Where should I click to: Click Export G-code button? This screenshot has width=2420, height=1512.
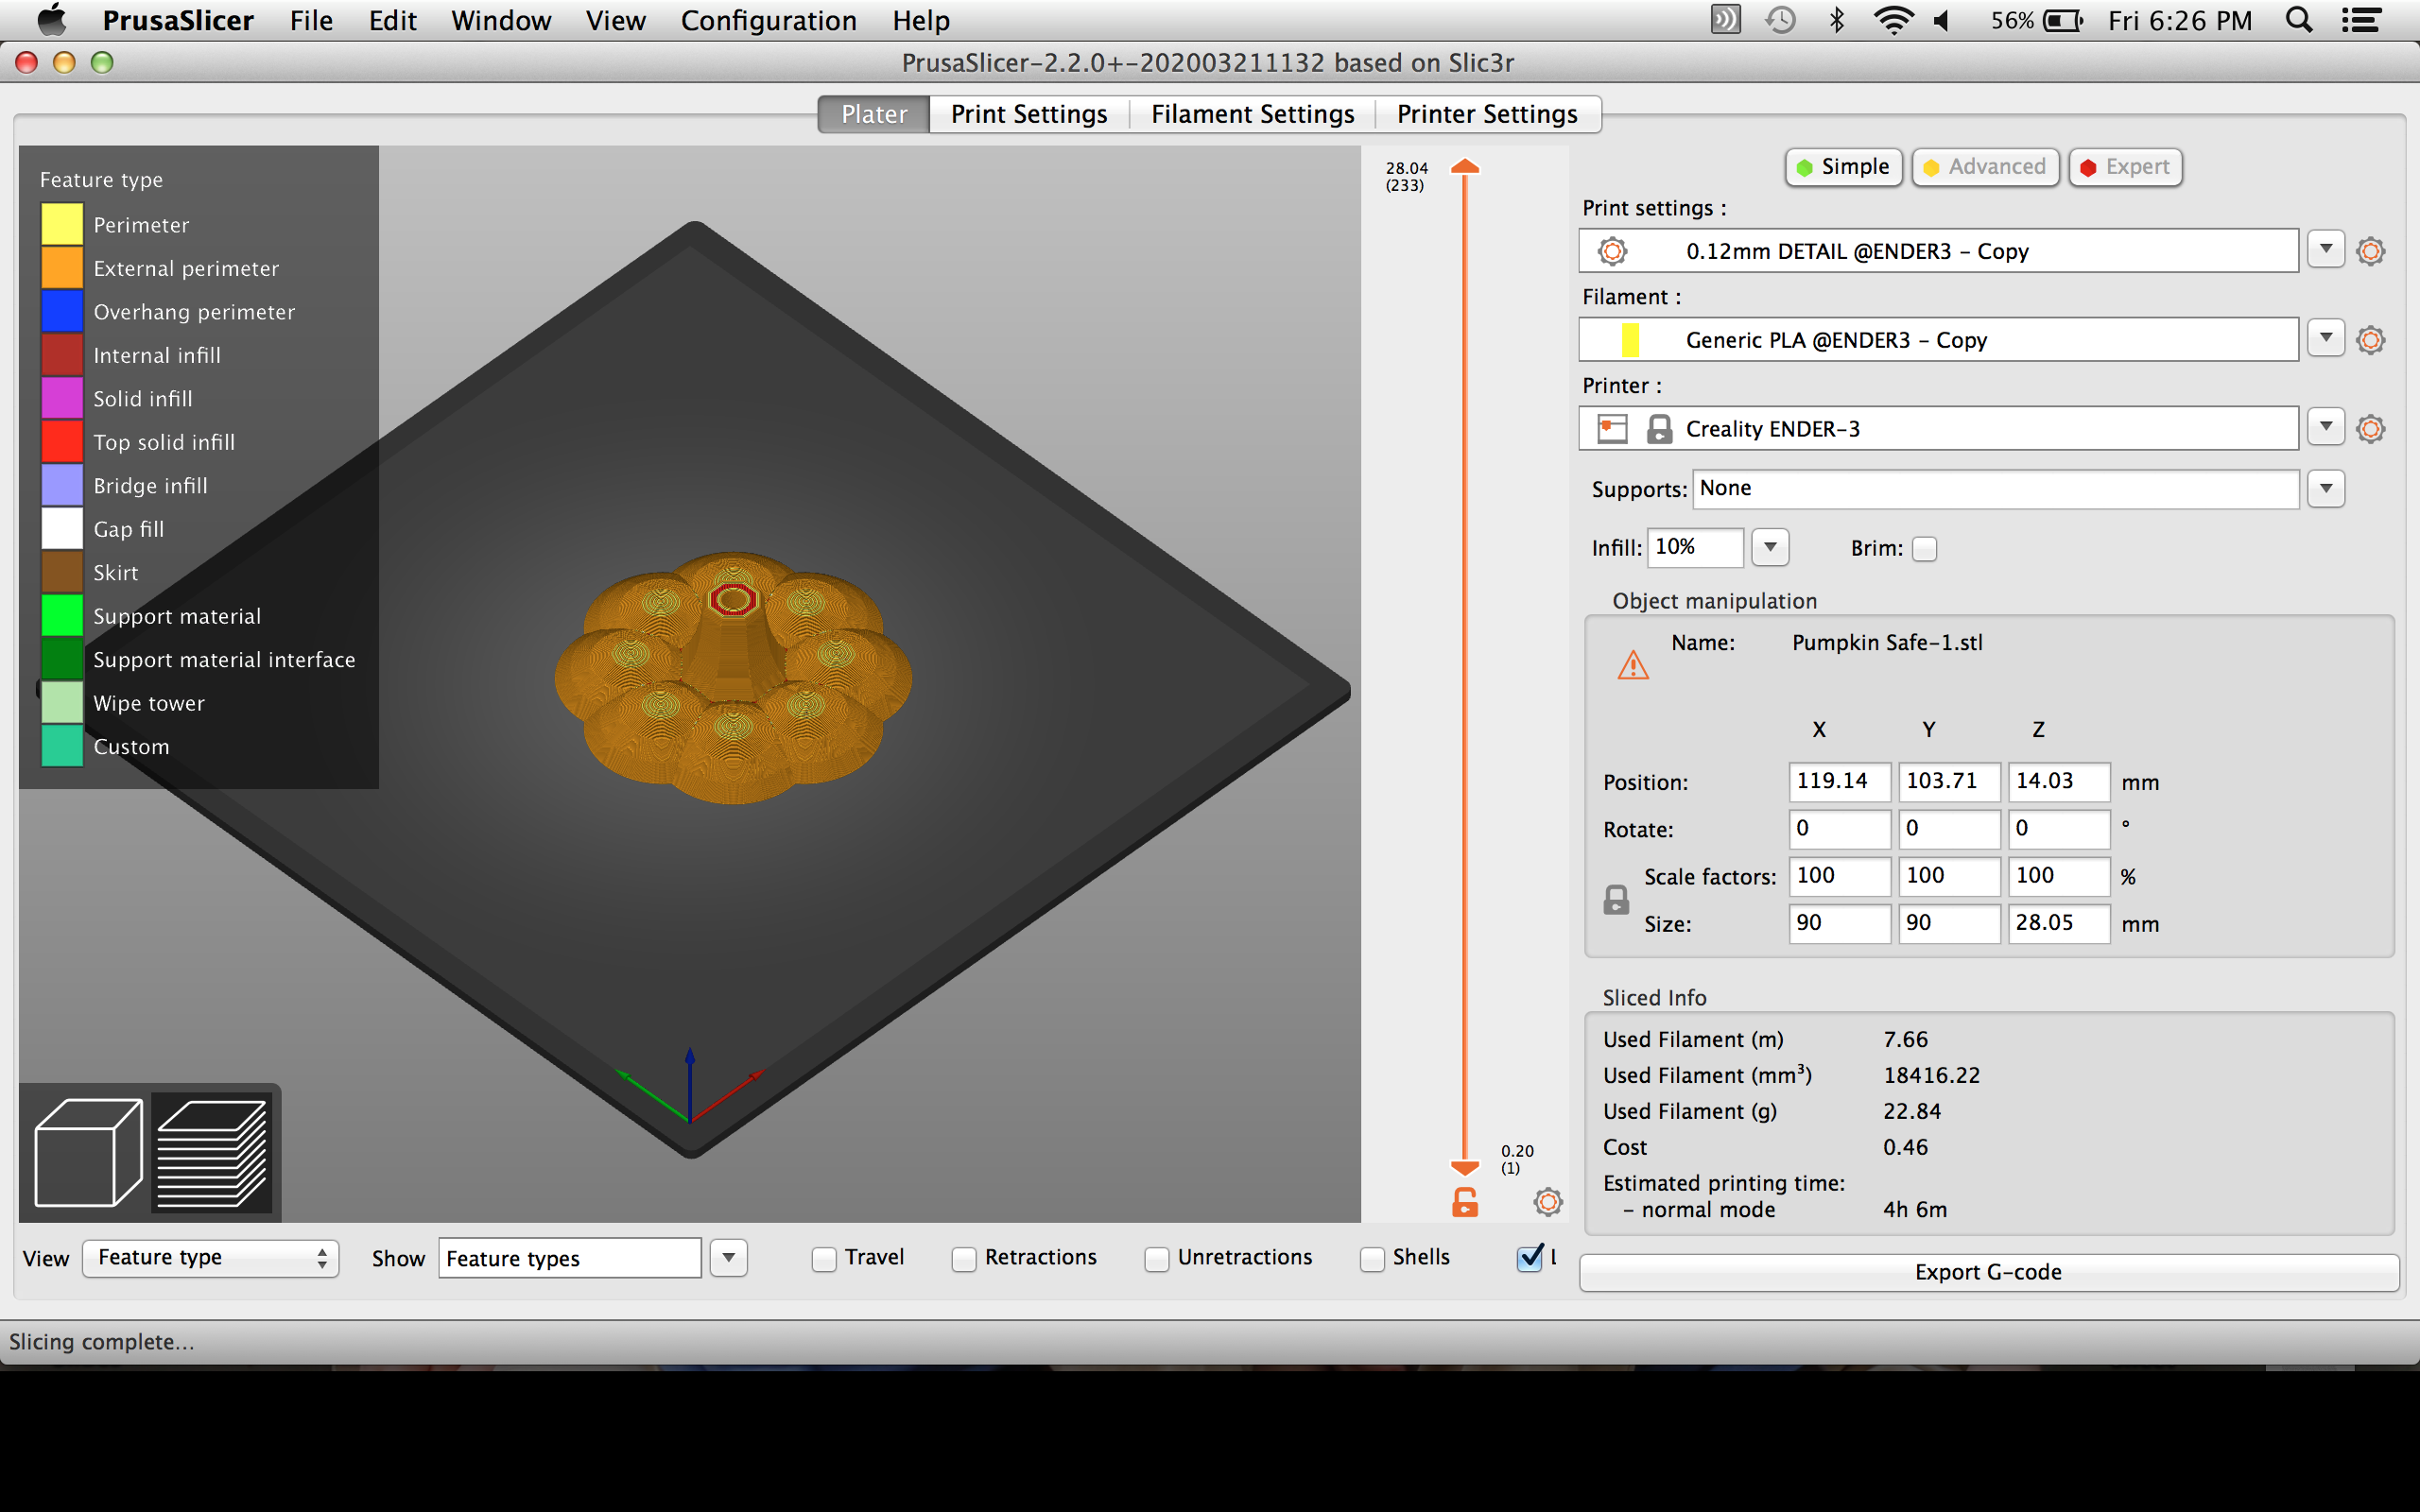[1988, 1272]
